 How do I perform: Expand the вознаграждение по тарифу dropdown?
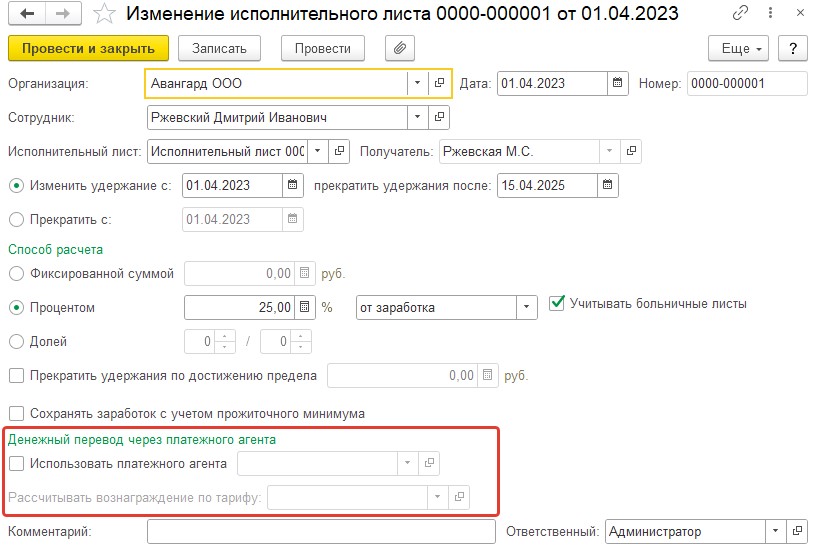click(437, 497)
